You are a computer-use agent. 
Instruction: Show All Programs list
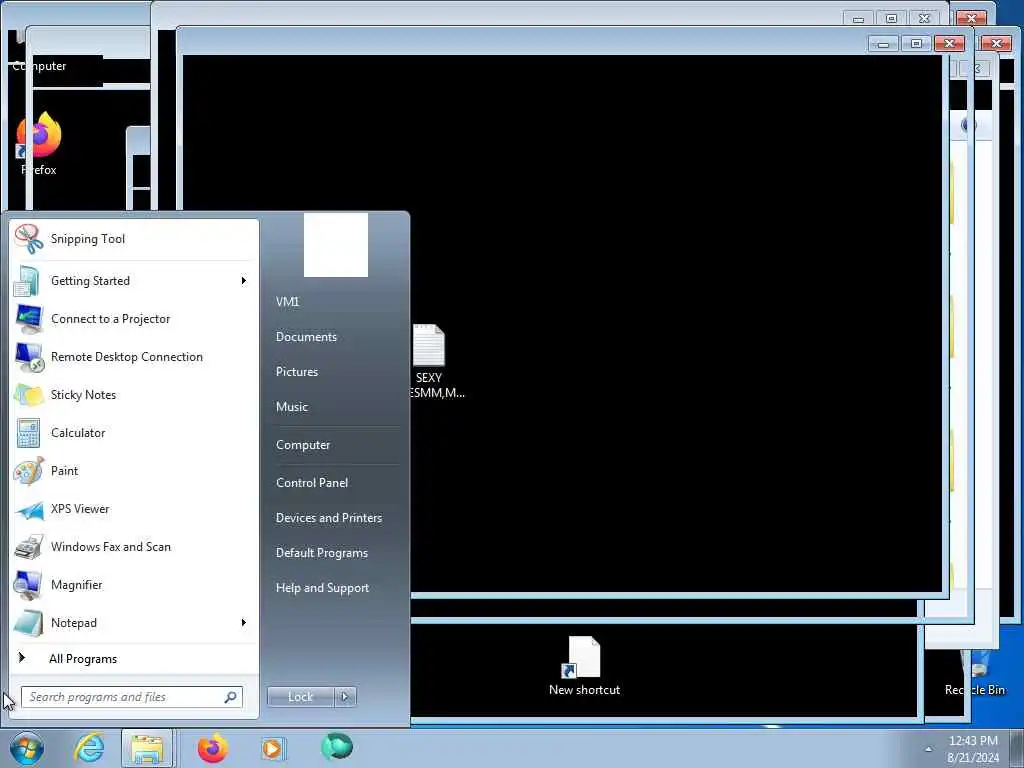point(134,658)
